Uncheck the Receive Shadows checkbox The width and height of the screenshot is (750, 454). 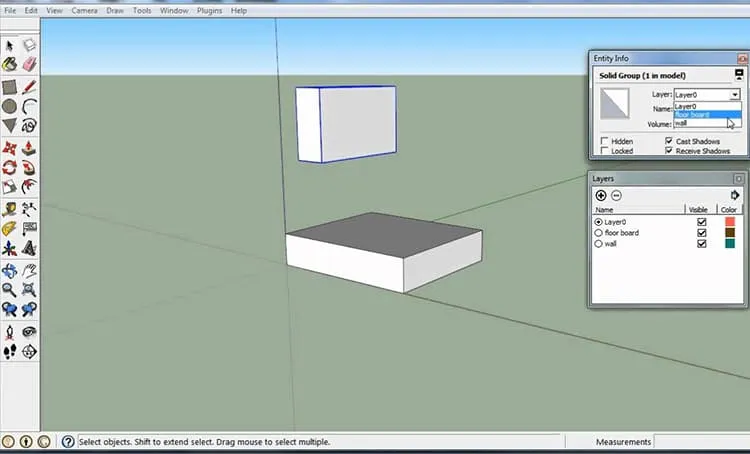[669, 150]
